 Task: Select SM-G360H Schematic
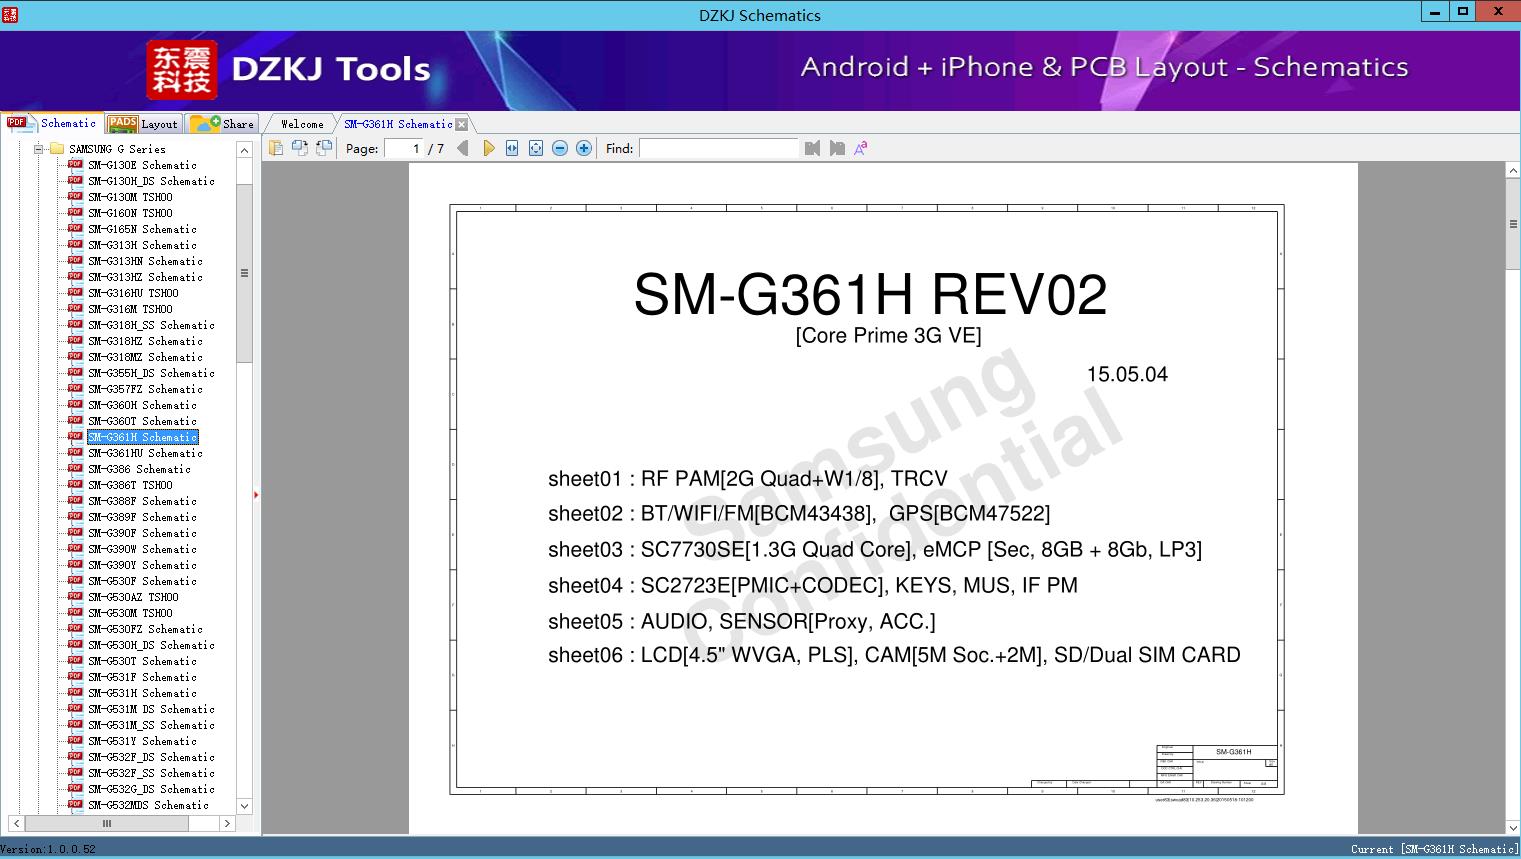[142, 405]
